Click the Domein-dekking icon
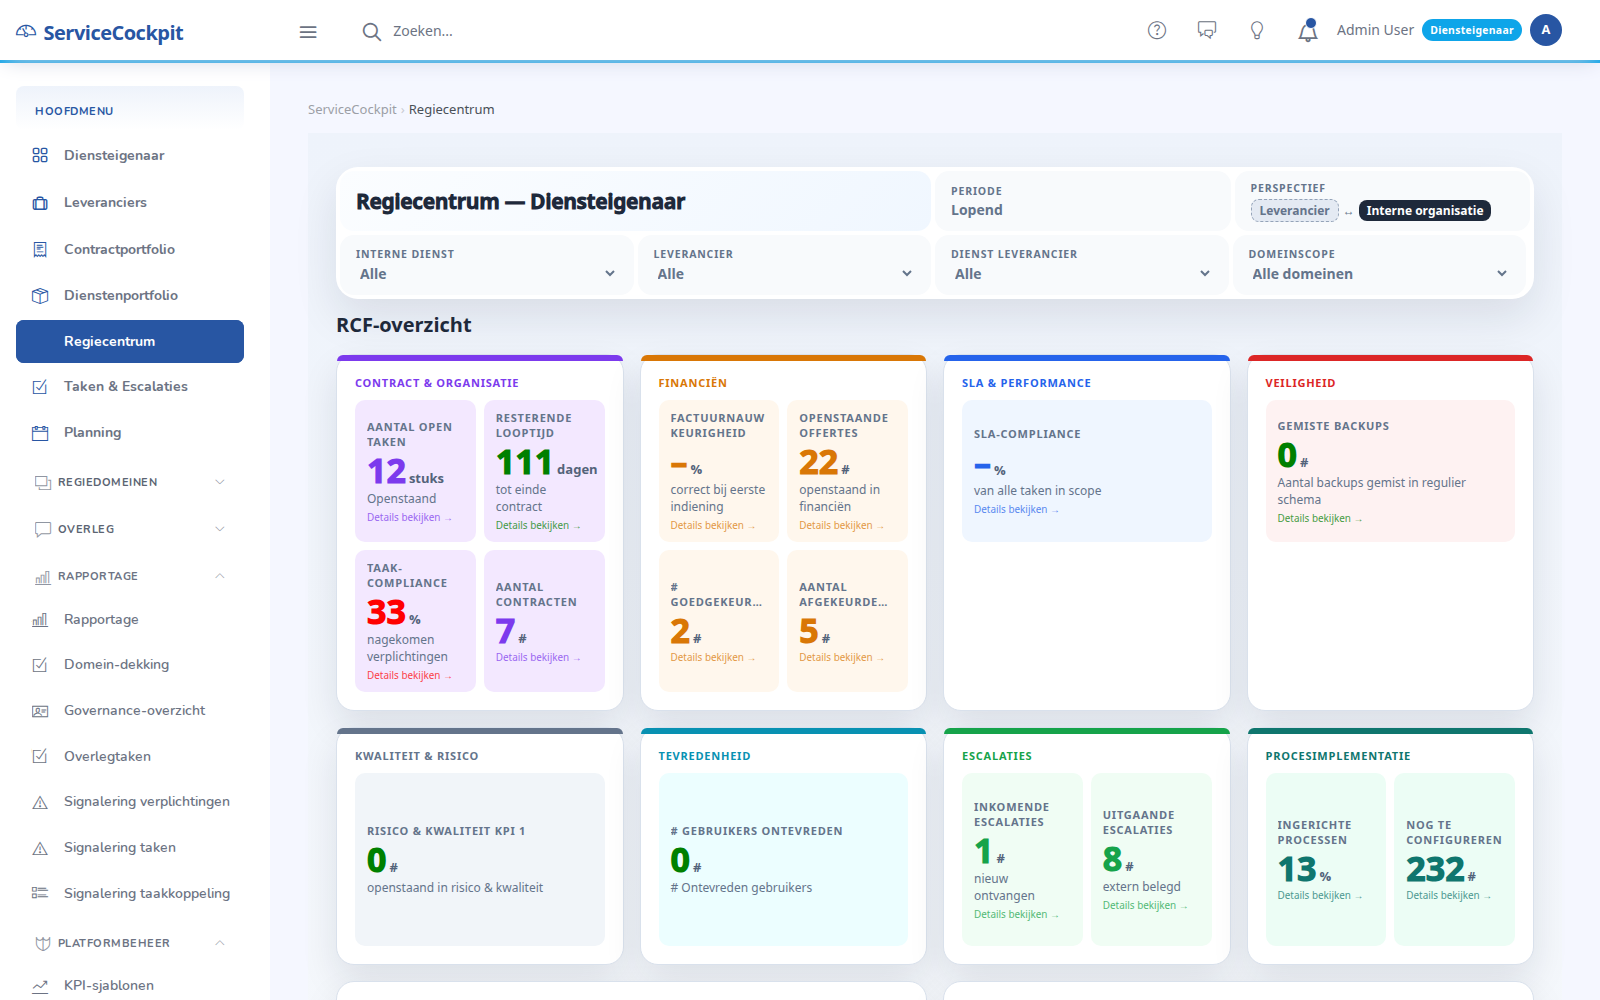 (x=40, y=665)
